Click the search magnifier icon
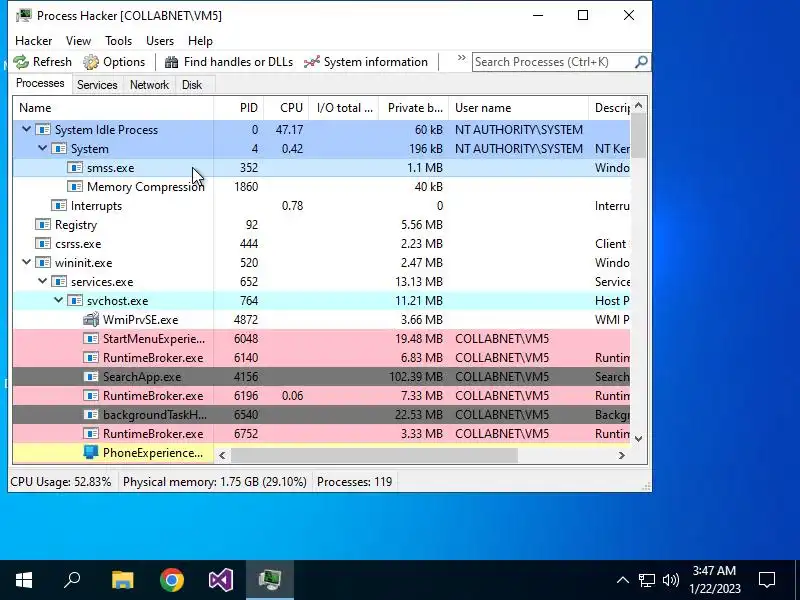This screenshot has height=600, width=800. click(x=641, y=62)
